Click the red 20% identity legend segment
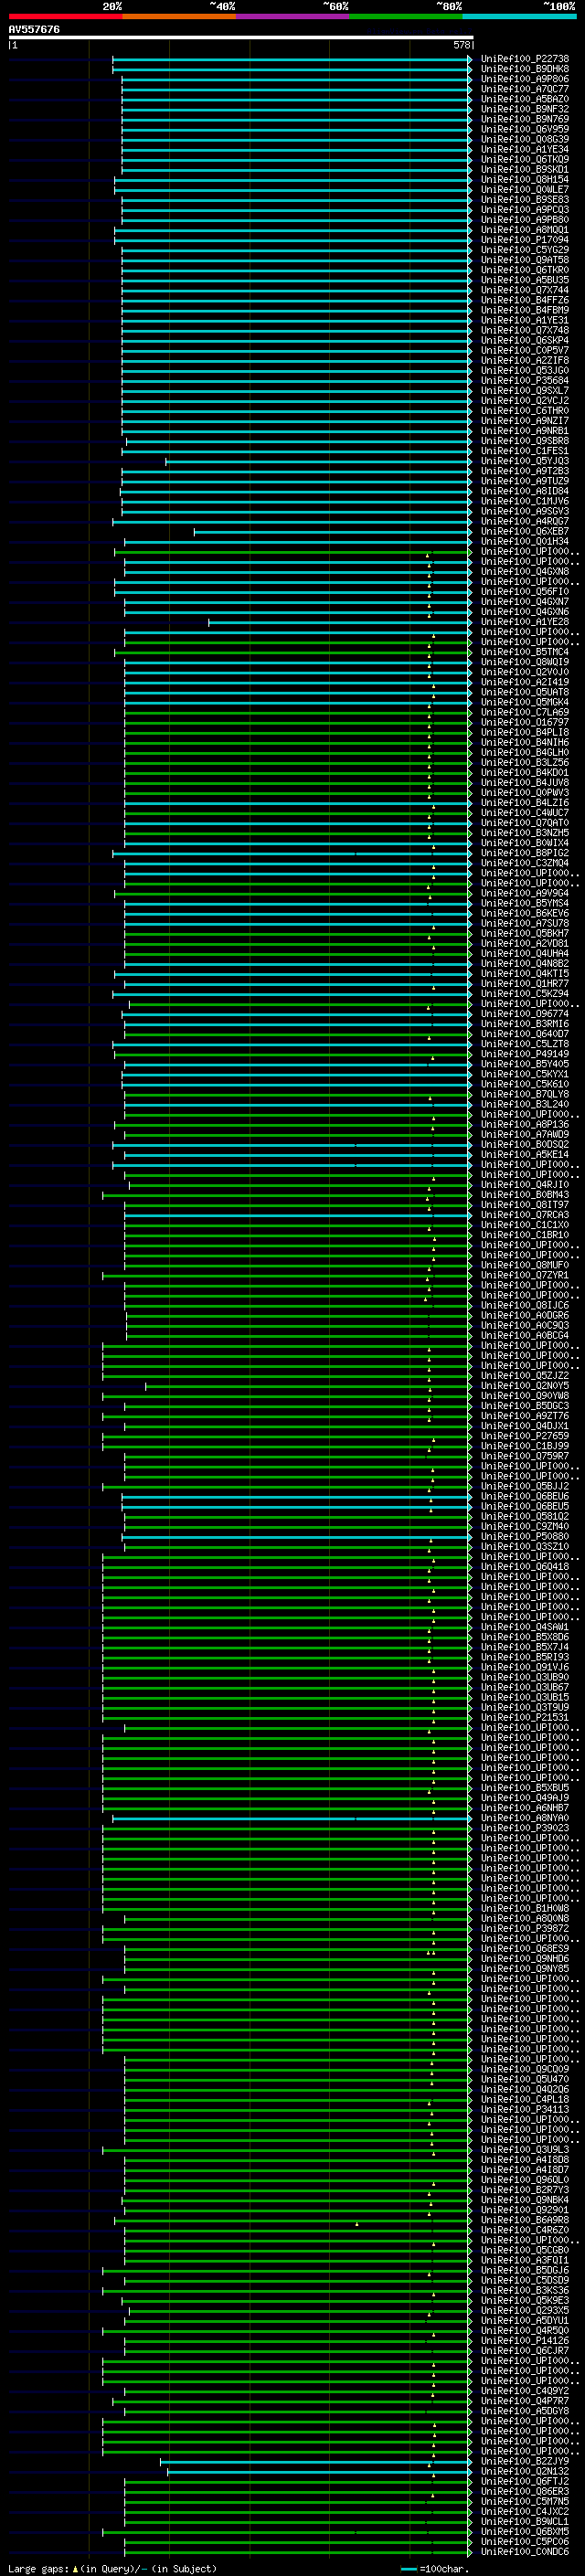585x2576 pixels. point(65,16)
